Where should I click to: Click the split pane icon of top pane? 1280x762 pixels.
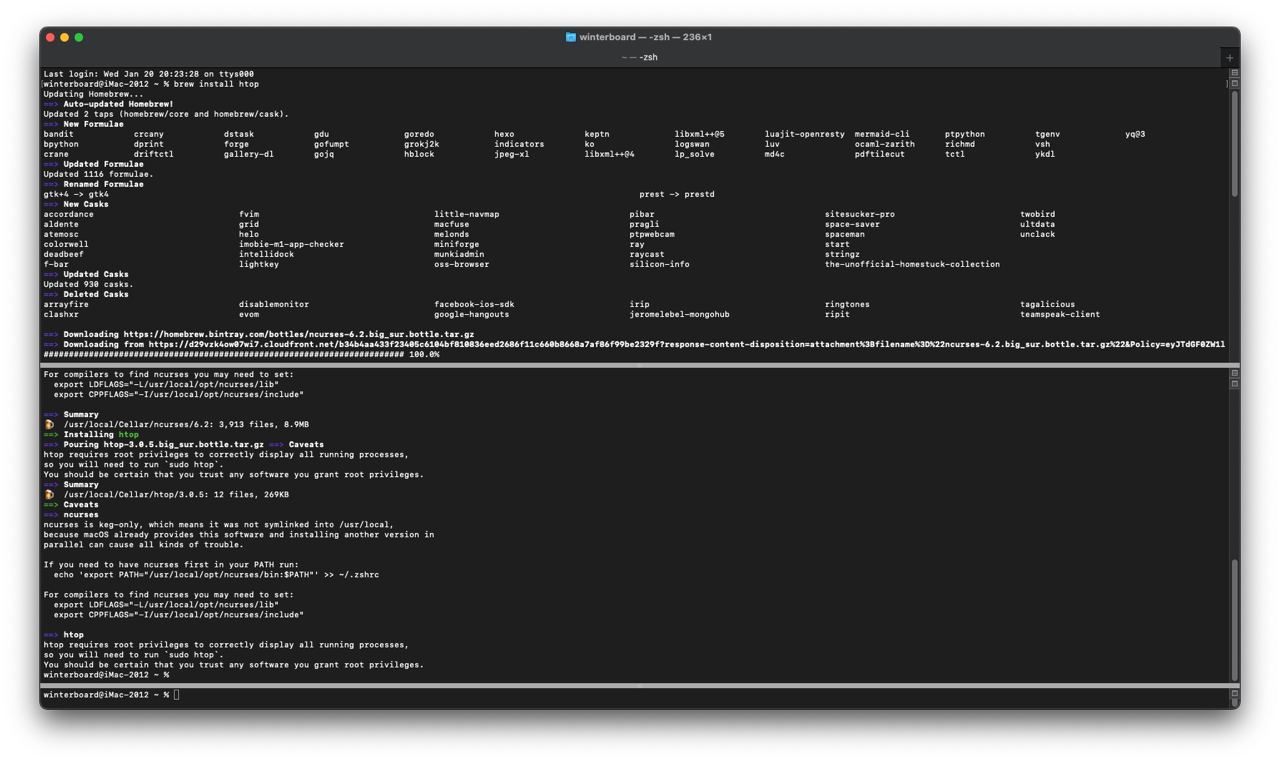coord(1235,73)
